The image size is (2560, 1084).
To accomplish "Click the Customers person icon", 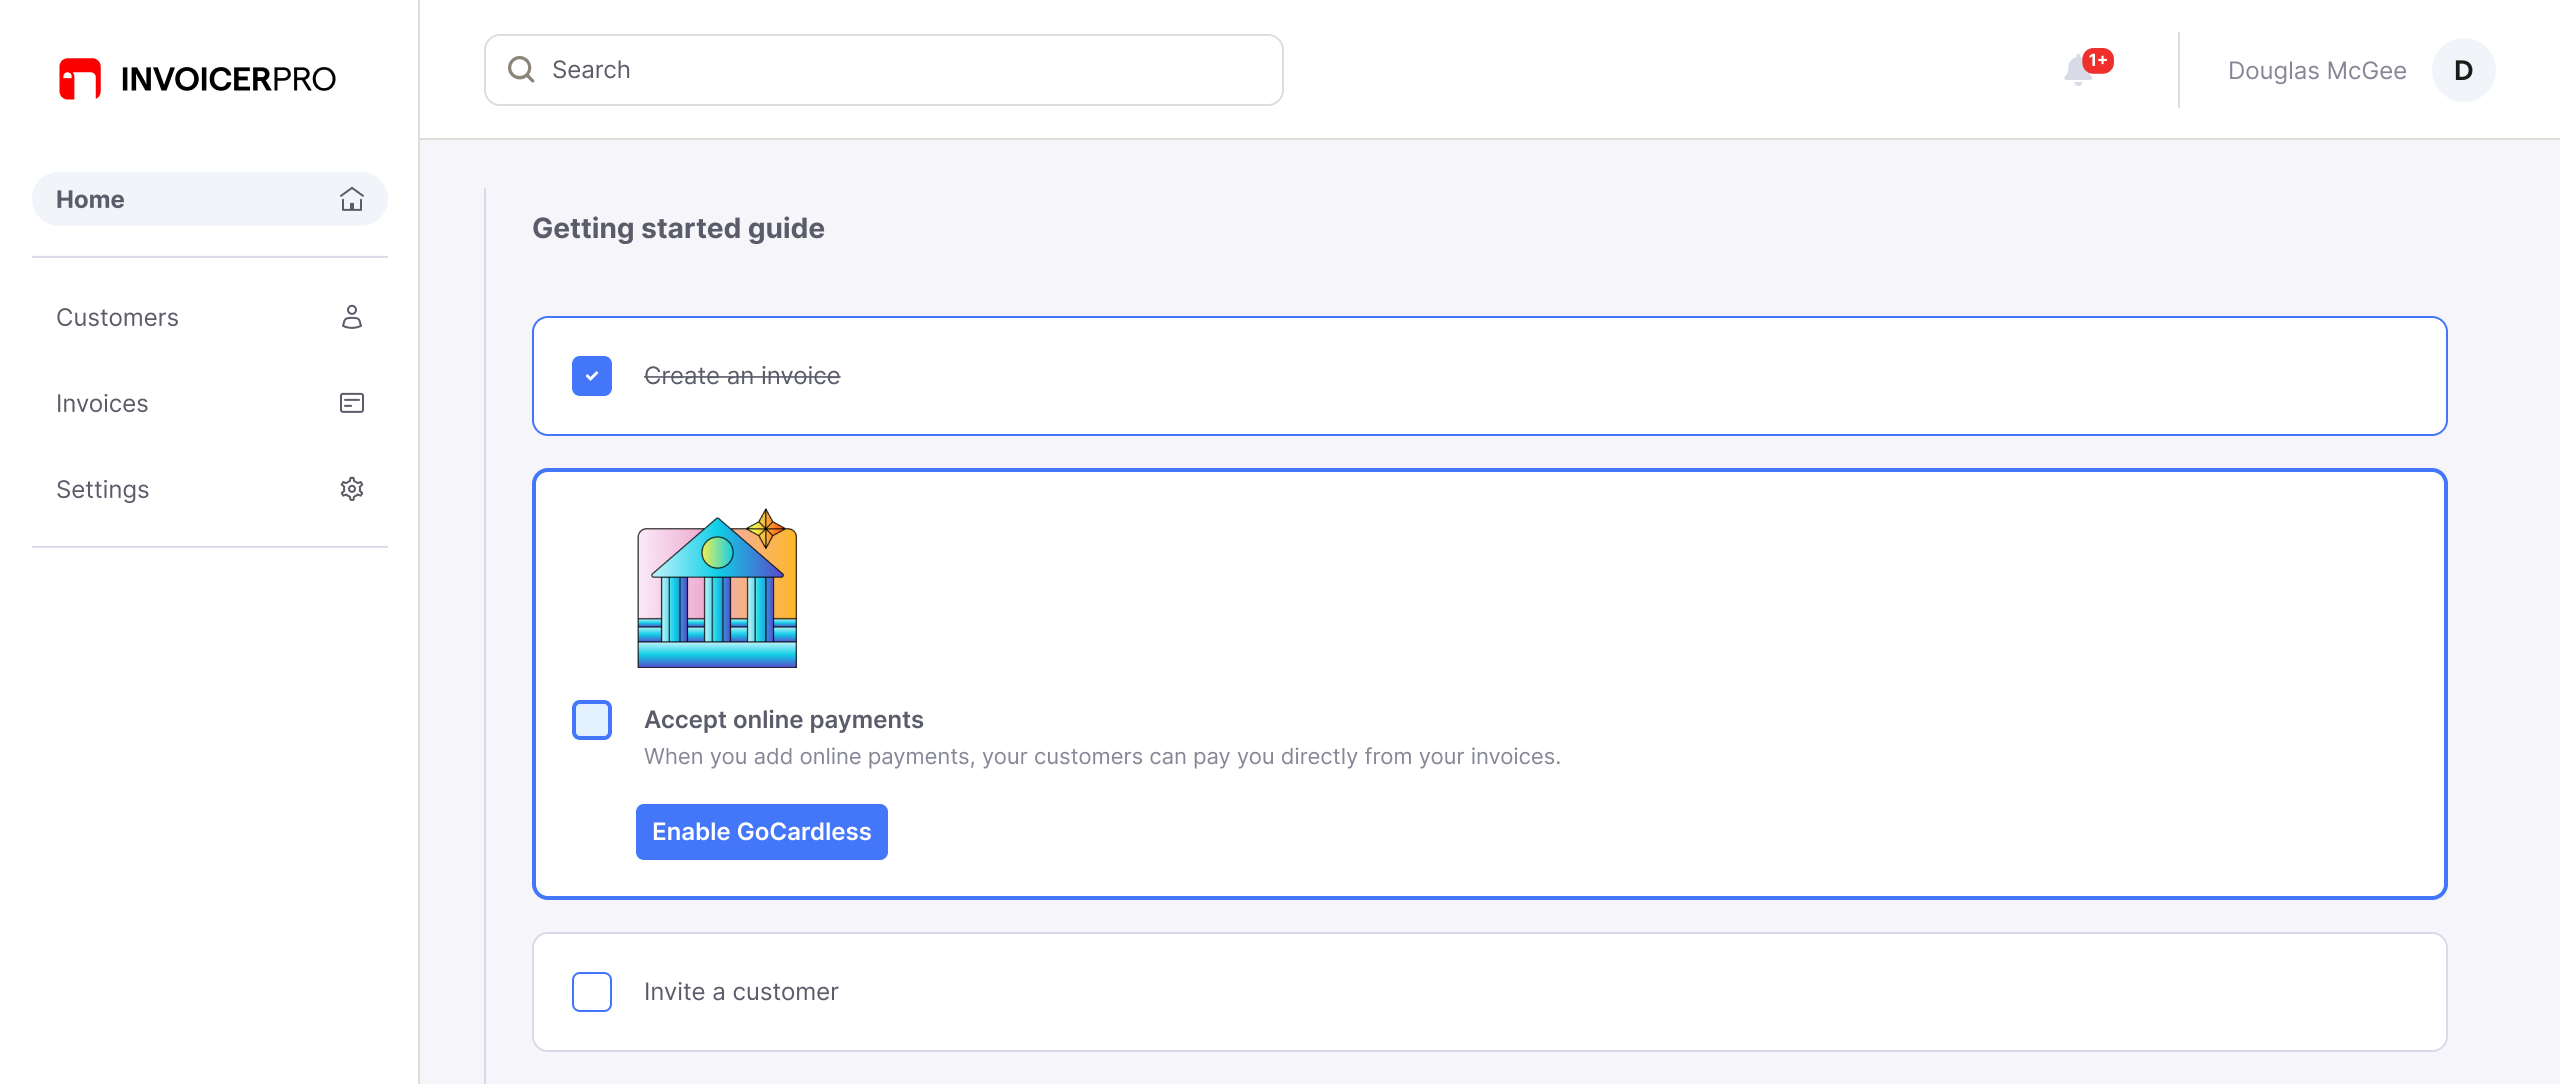I will click(351, 317).
